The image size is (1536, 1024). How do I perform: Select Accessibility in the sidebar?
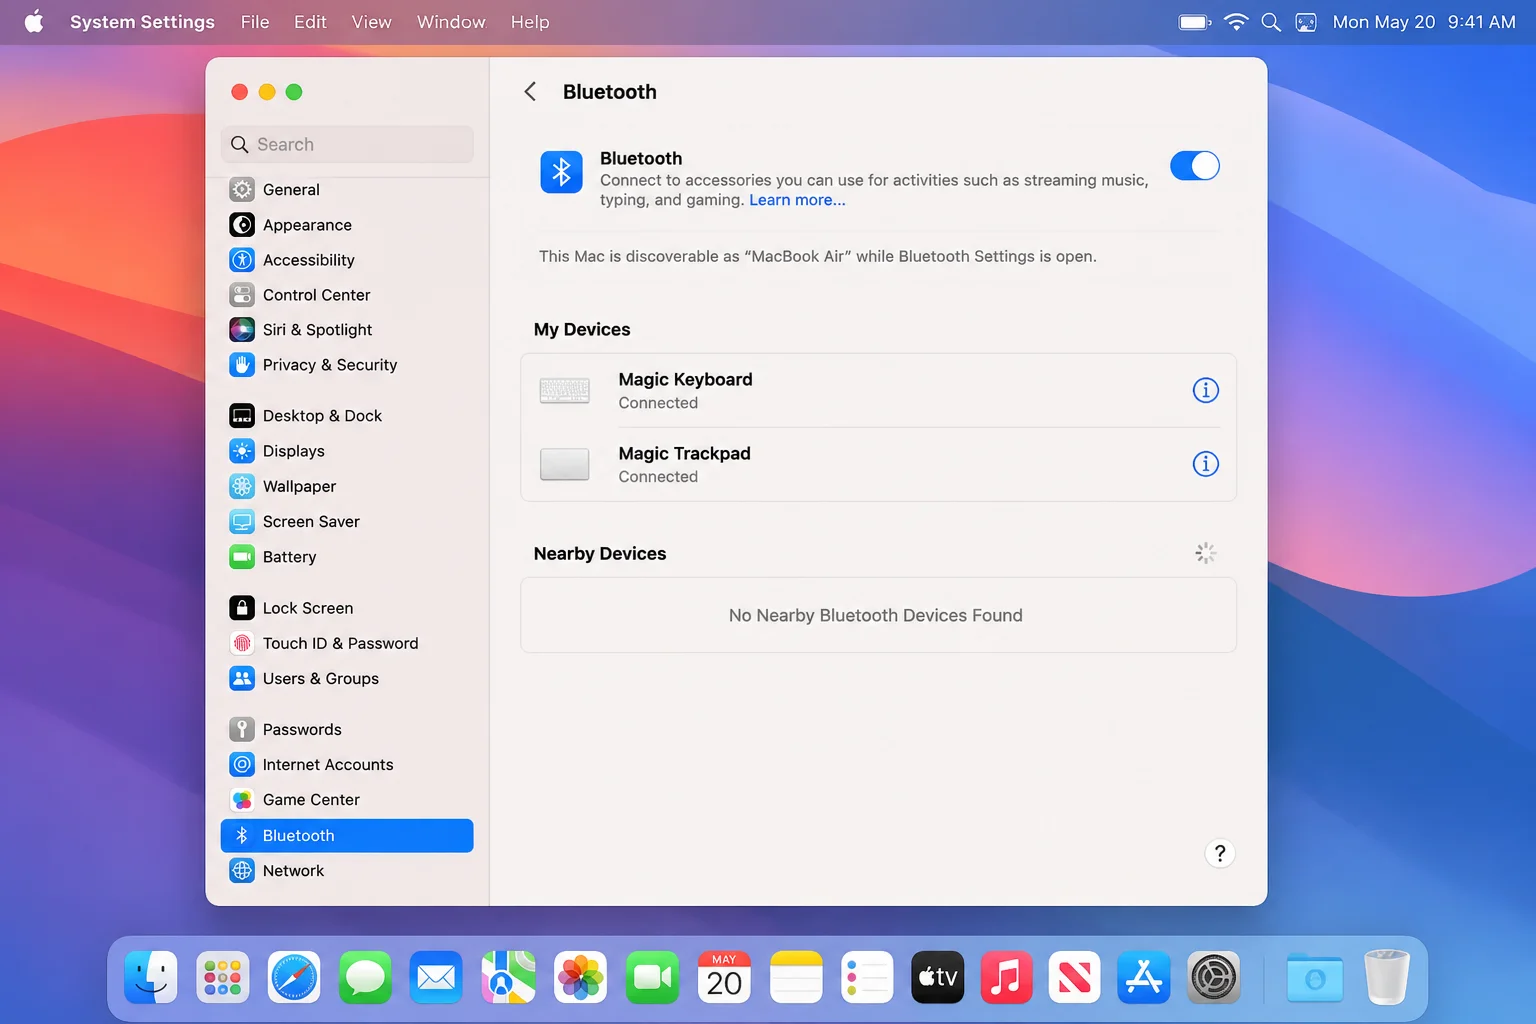[347, 260]
